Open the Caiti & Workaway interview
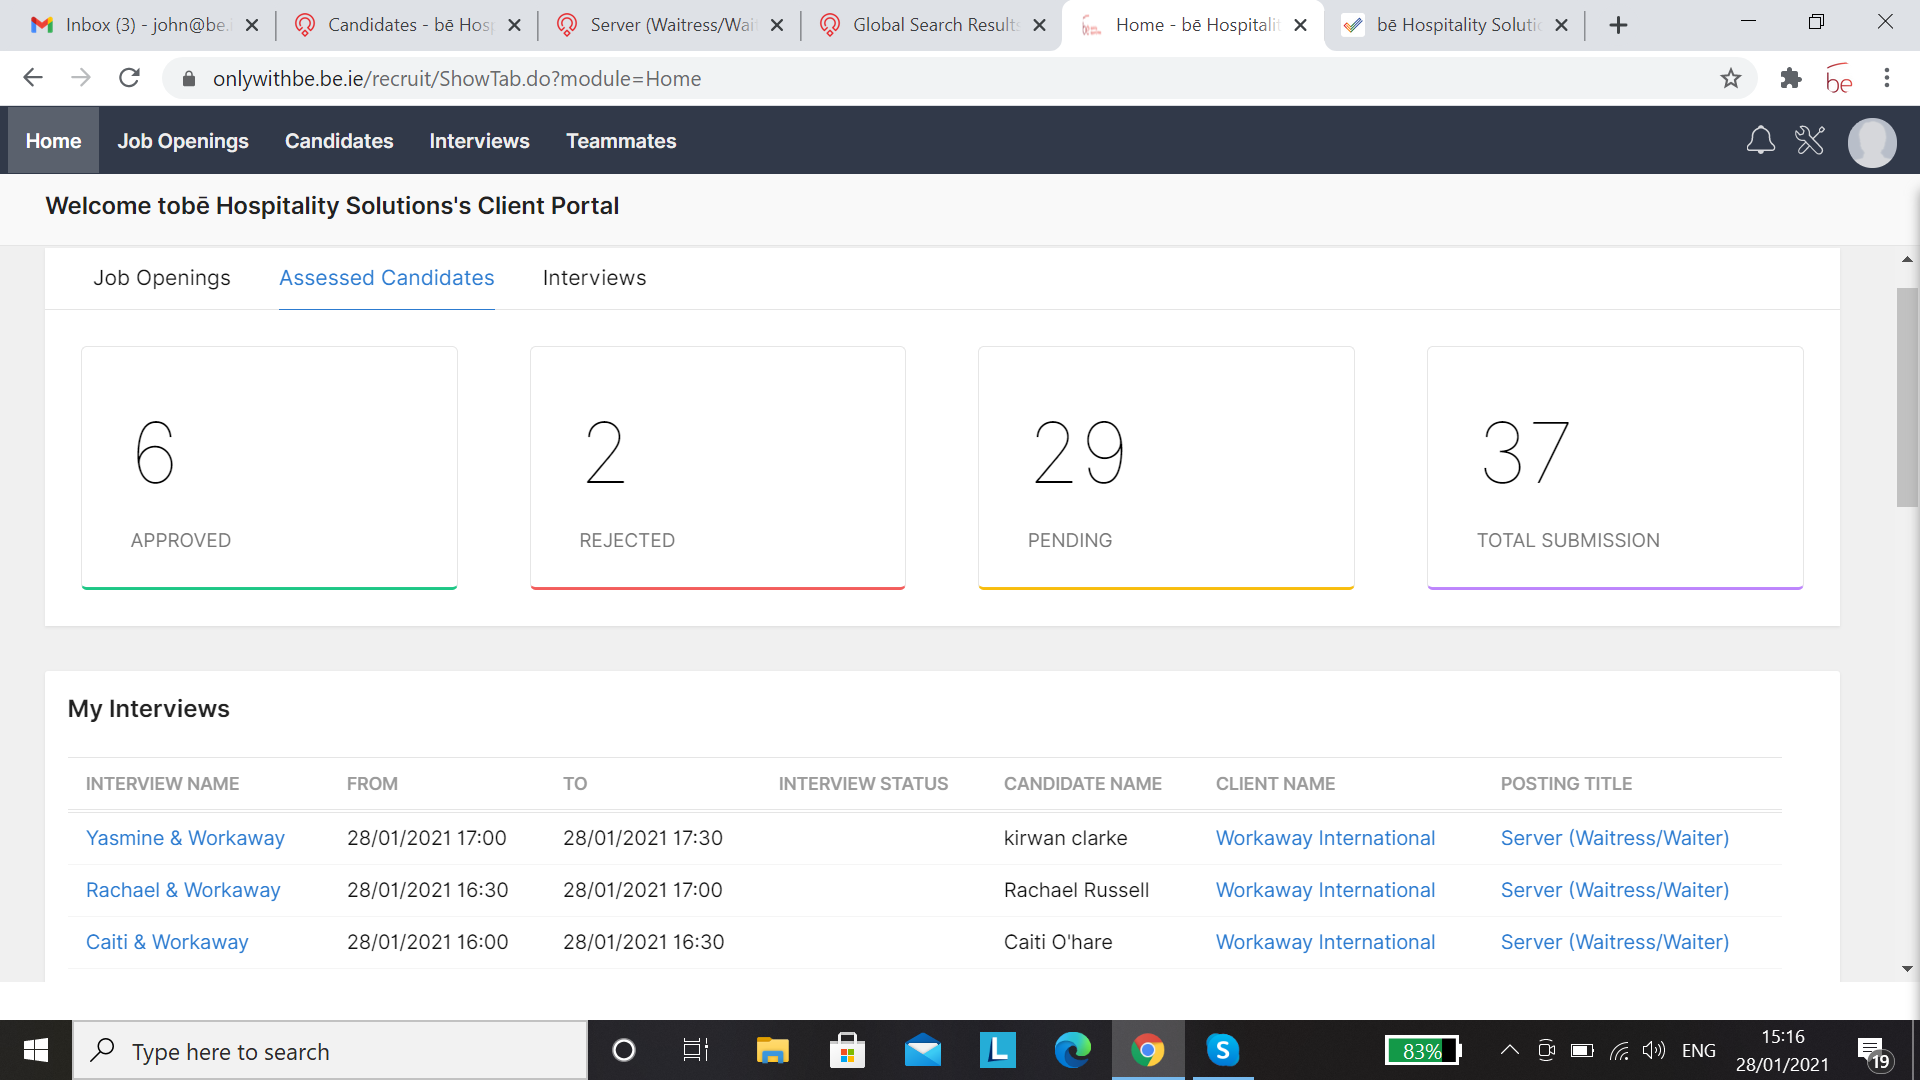1920x1080 pixels. click(x=167, y=942)
